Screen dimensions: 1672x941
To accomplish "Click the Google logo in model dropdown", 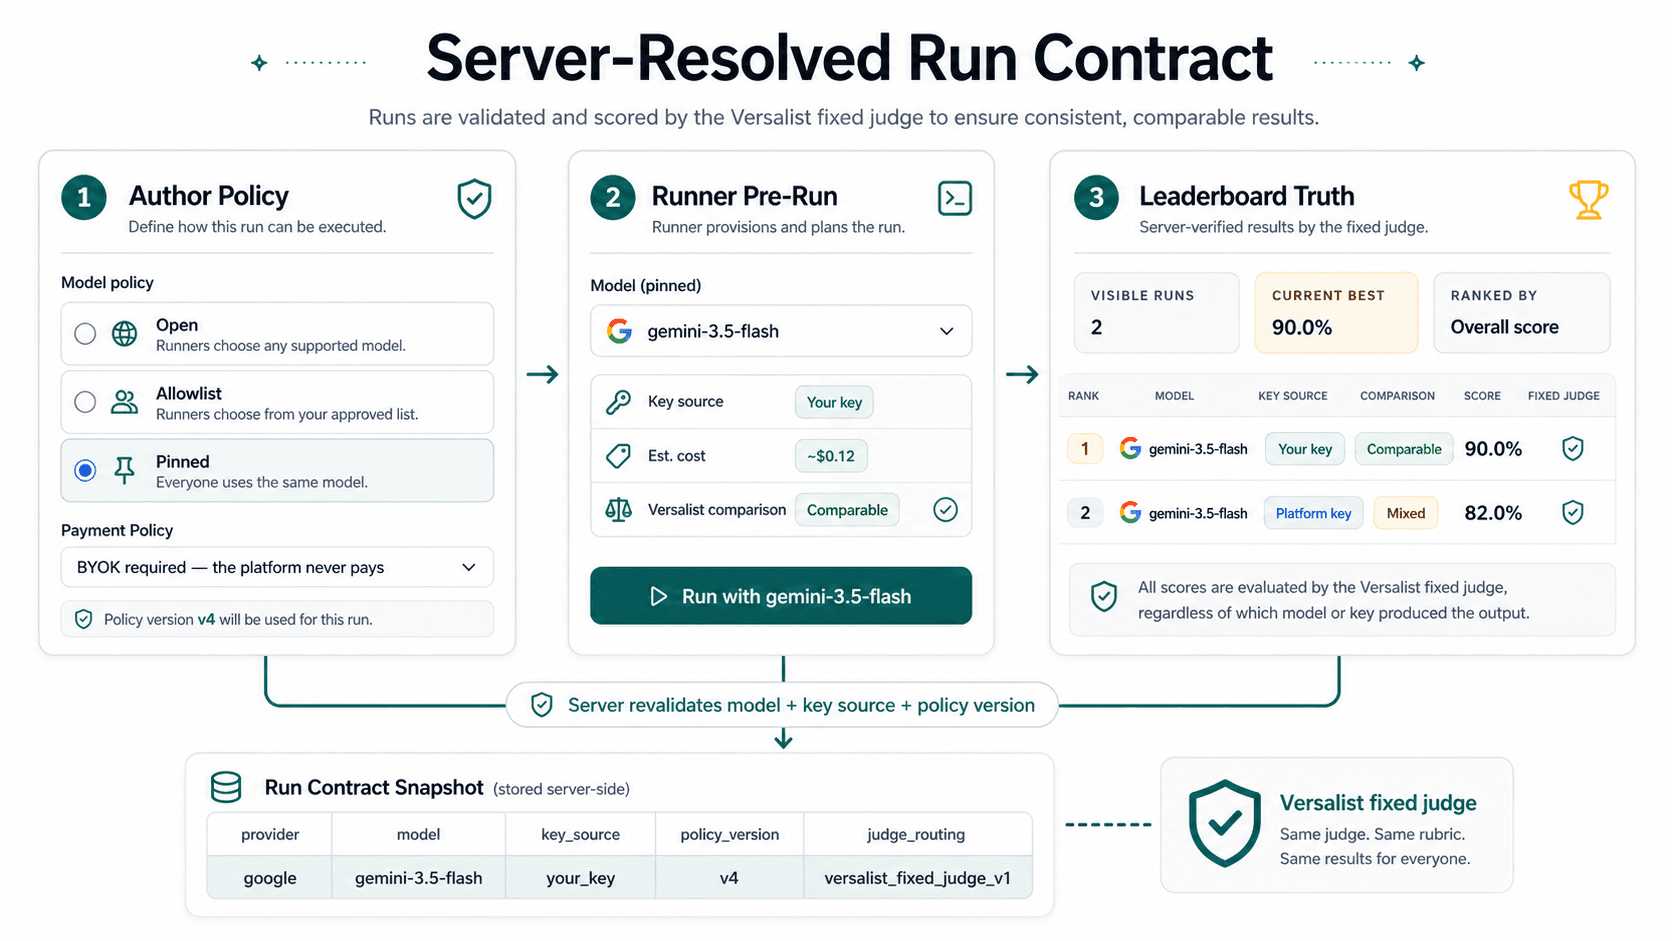I will [x=620, y=331].
